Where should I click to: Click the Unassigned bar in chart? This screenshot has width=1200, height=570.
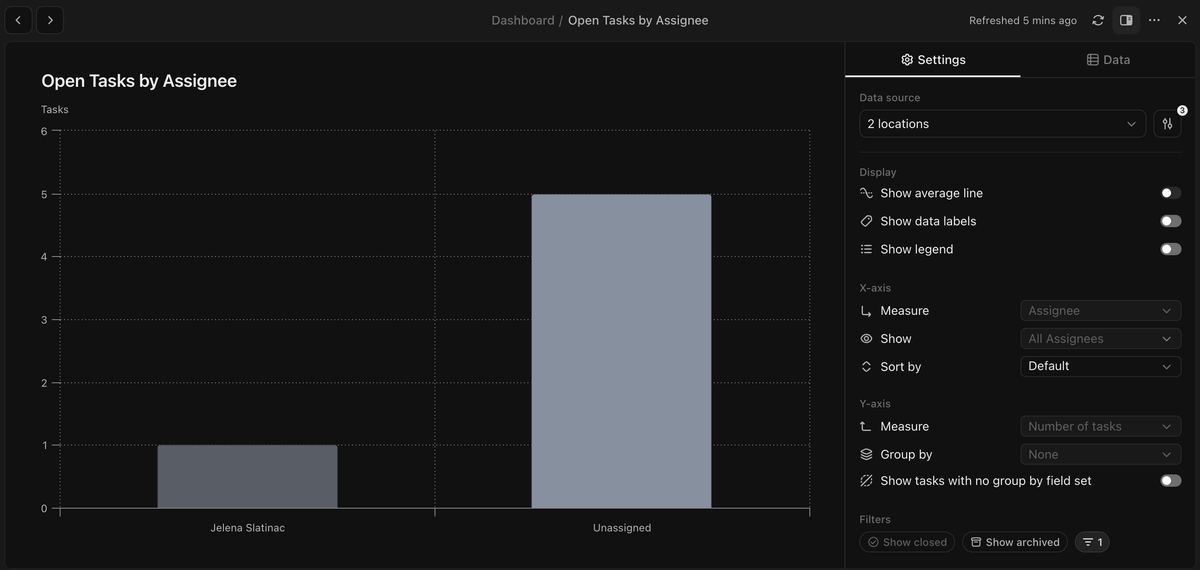[621, 351]
